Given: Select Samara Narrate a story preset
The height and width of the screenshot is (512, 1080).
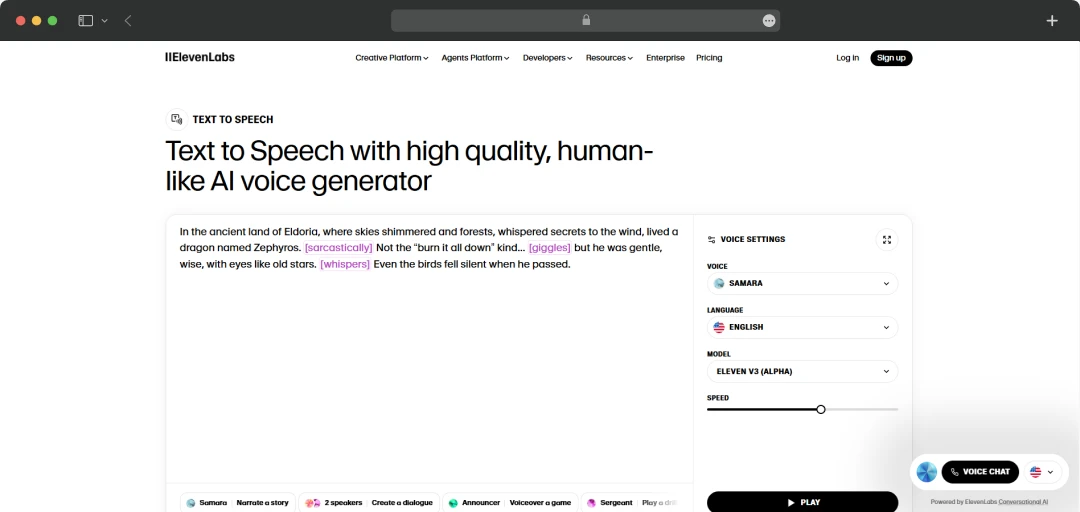Looking at the screenshot, I should (x=238, y=503).
